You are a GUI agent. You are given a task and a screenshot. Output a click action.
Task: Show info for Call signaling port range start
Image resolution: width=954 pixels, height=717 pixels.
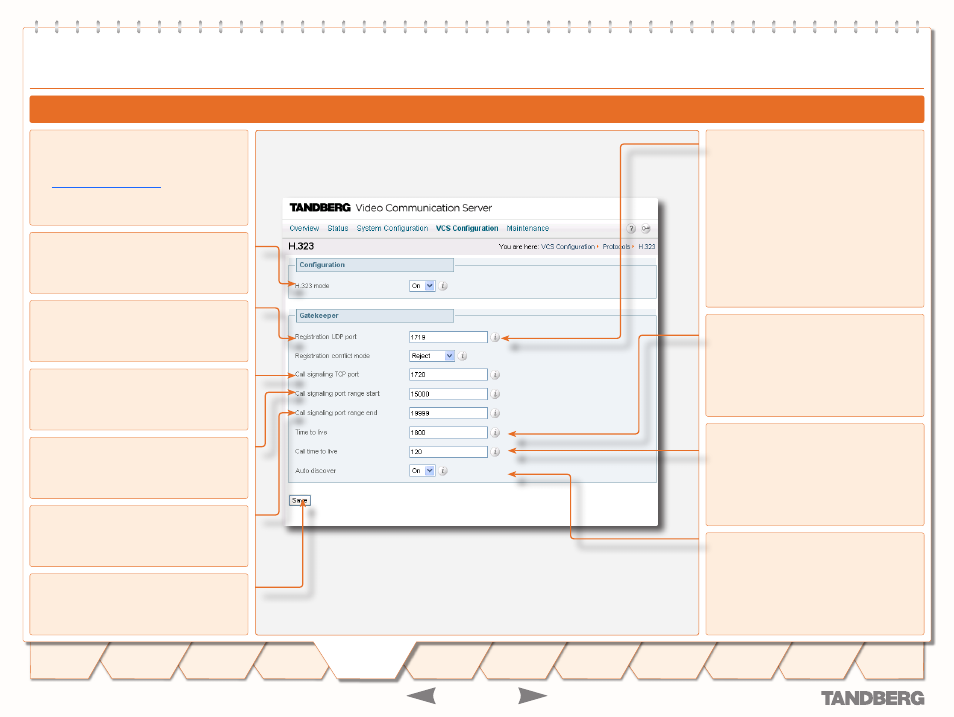coord(495,394)
